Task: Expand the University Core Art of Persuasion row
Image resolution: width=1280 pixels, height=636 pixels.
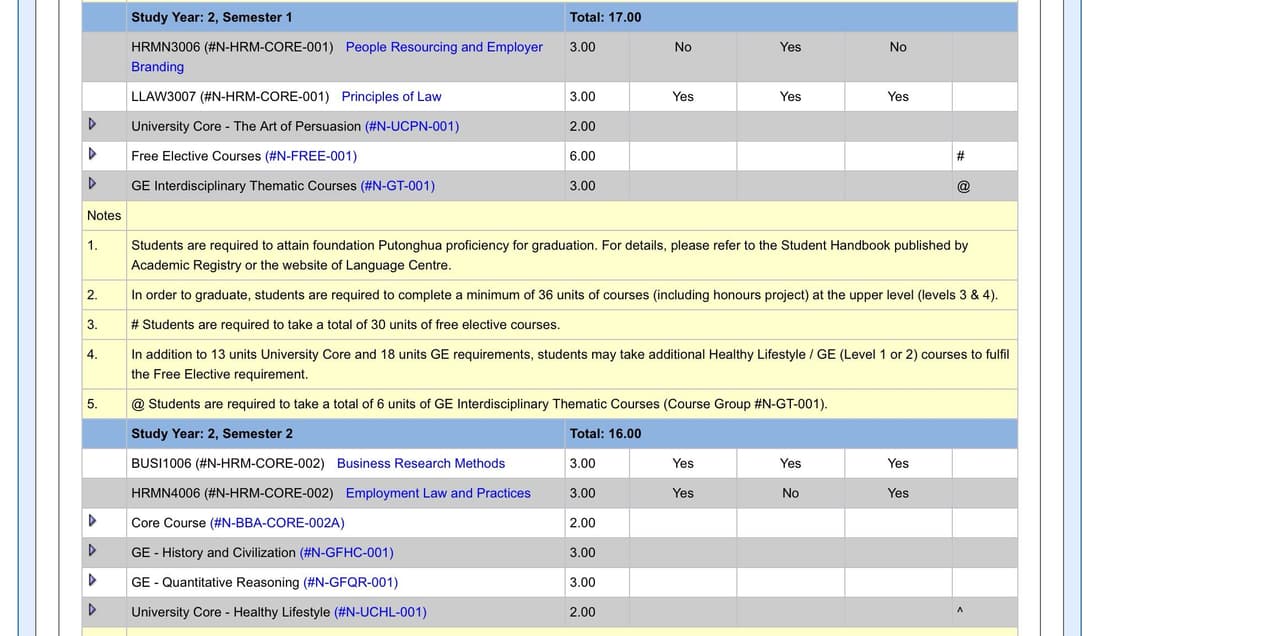Action: pyautogui.click(x=92, y=125)
